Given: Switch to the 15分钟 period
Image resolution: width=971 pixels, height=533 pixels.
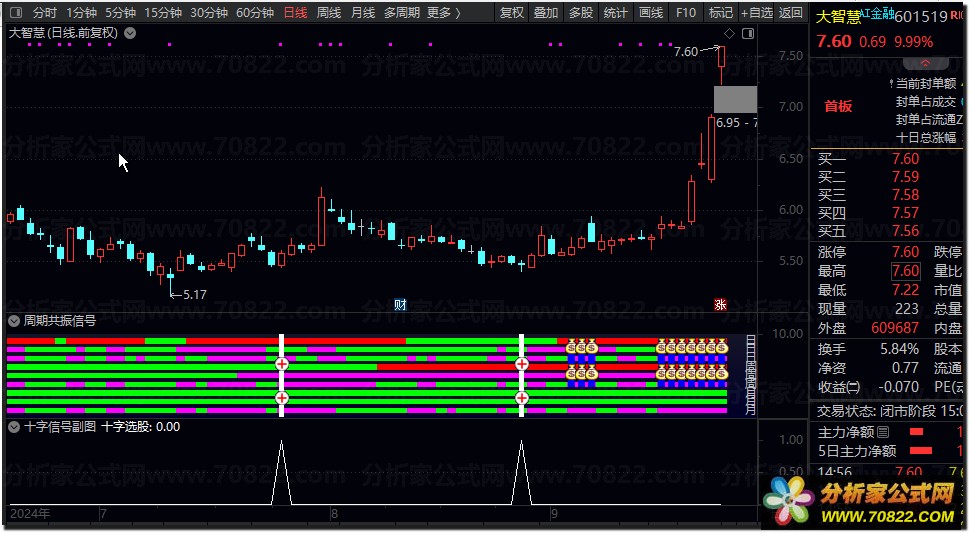Looking at the screenshot, I should 163,12.
